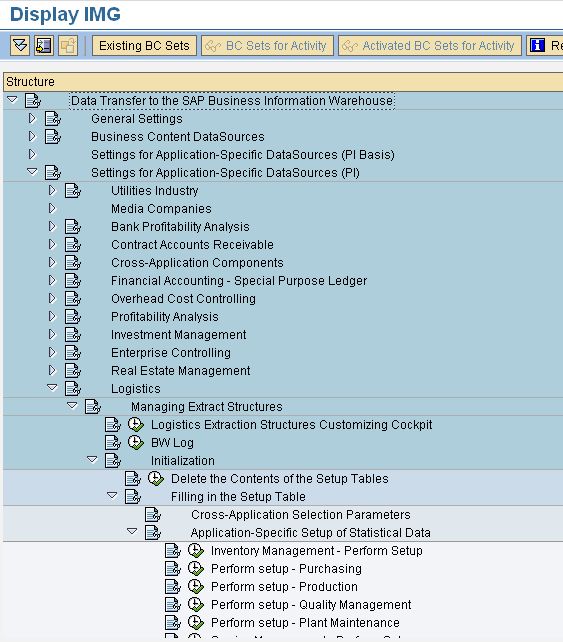Expand Bank Profitability Analysis node
The height and width of the screenshot is (642, 563).
coord(52,226)
